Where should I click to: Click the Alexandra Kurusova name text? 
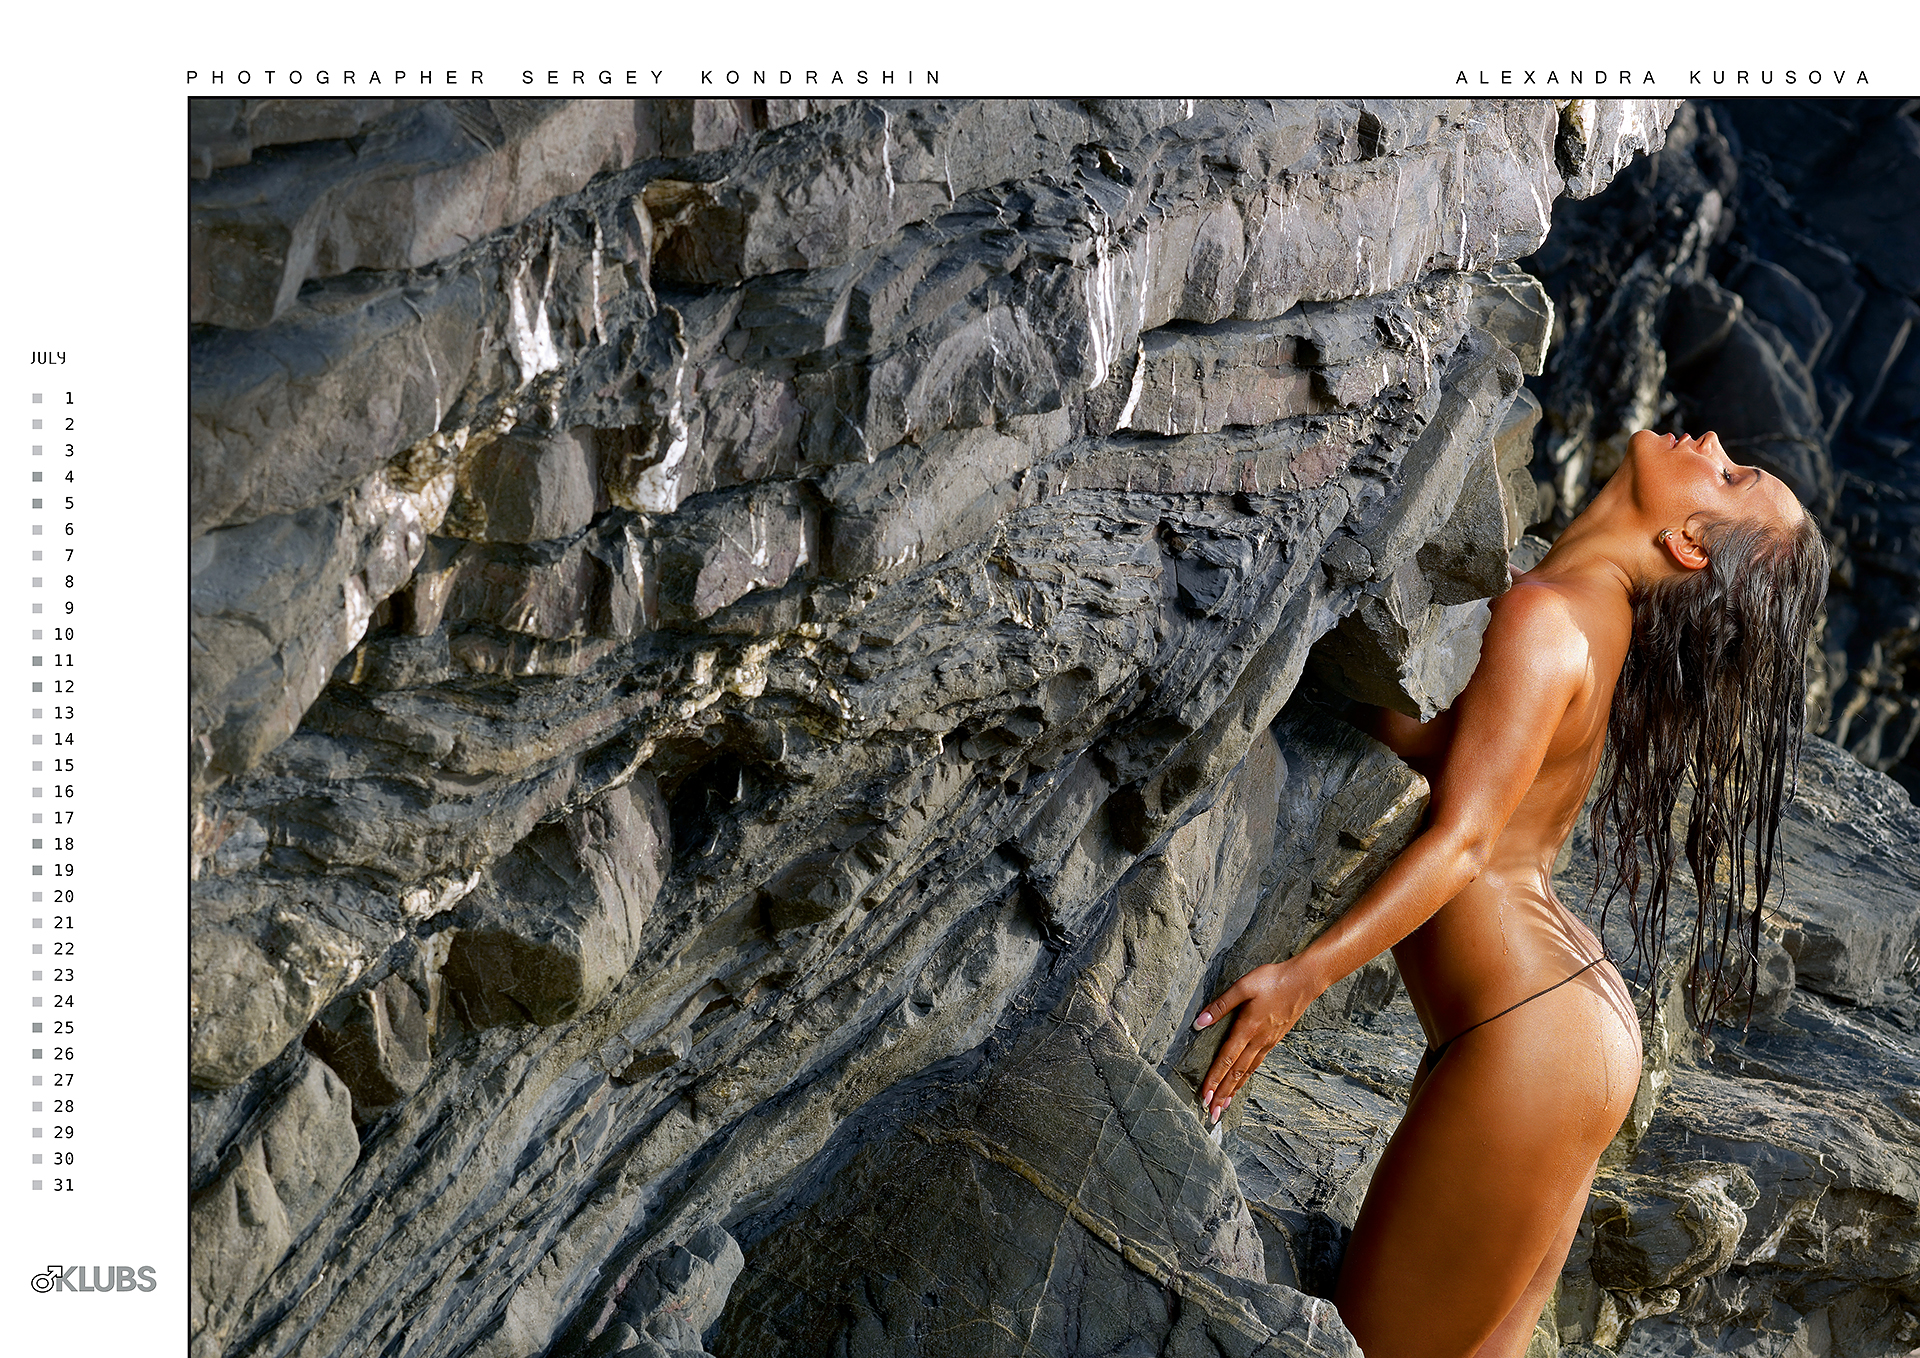tap(1662, 77)
